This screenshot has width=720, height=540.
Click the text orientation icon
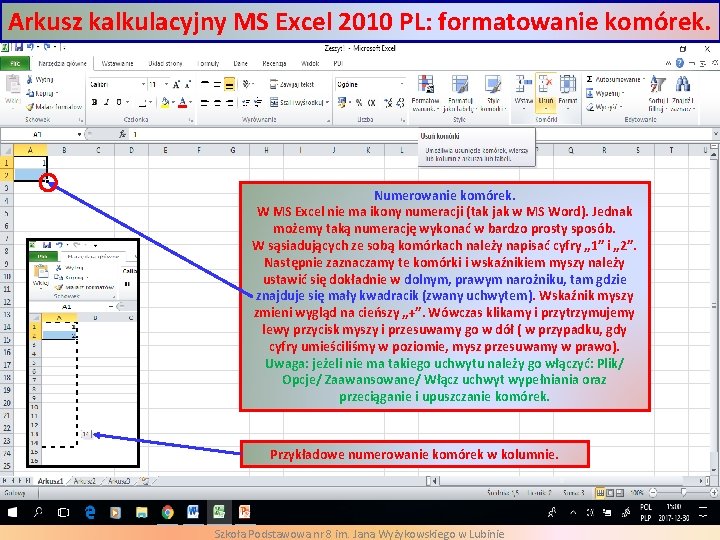tap(247, 84)
